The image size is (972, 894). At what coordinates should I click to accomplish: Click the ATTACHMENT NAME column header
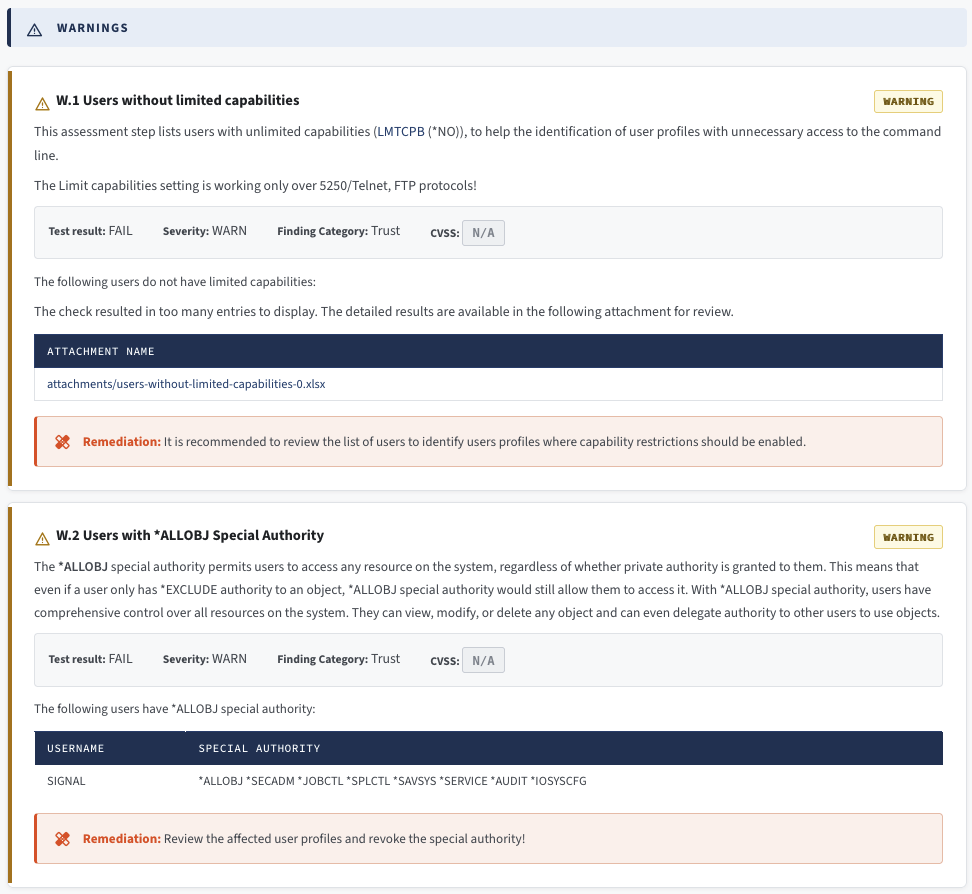click(101, 352)
